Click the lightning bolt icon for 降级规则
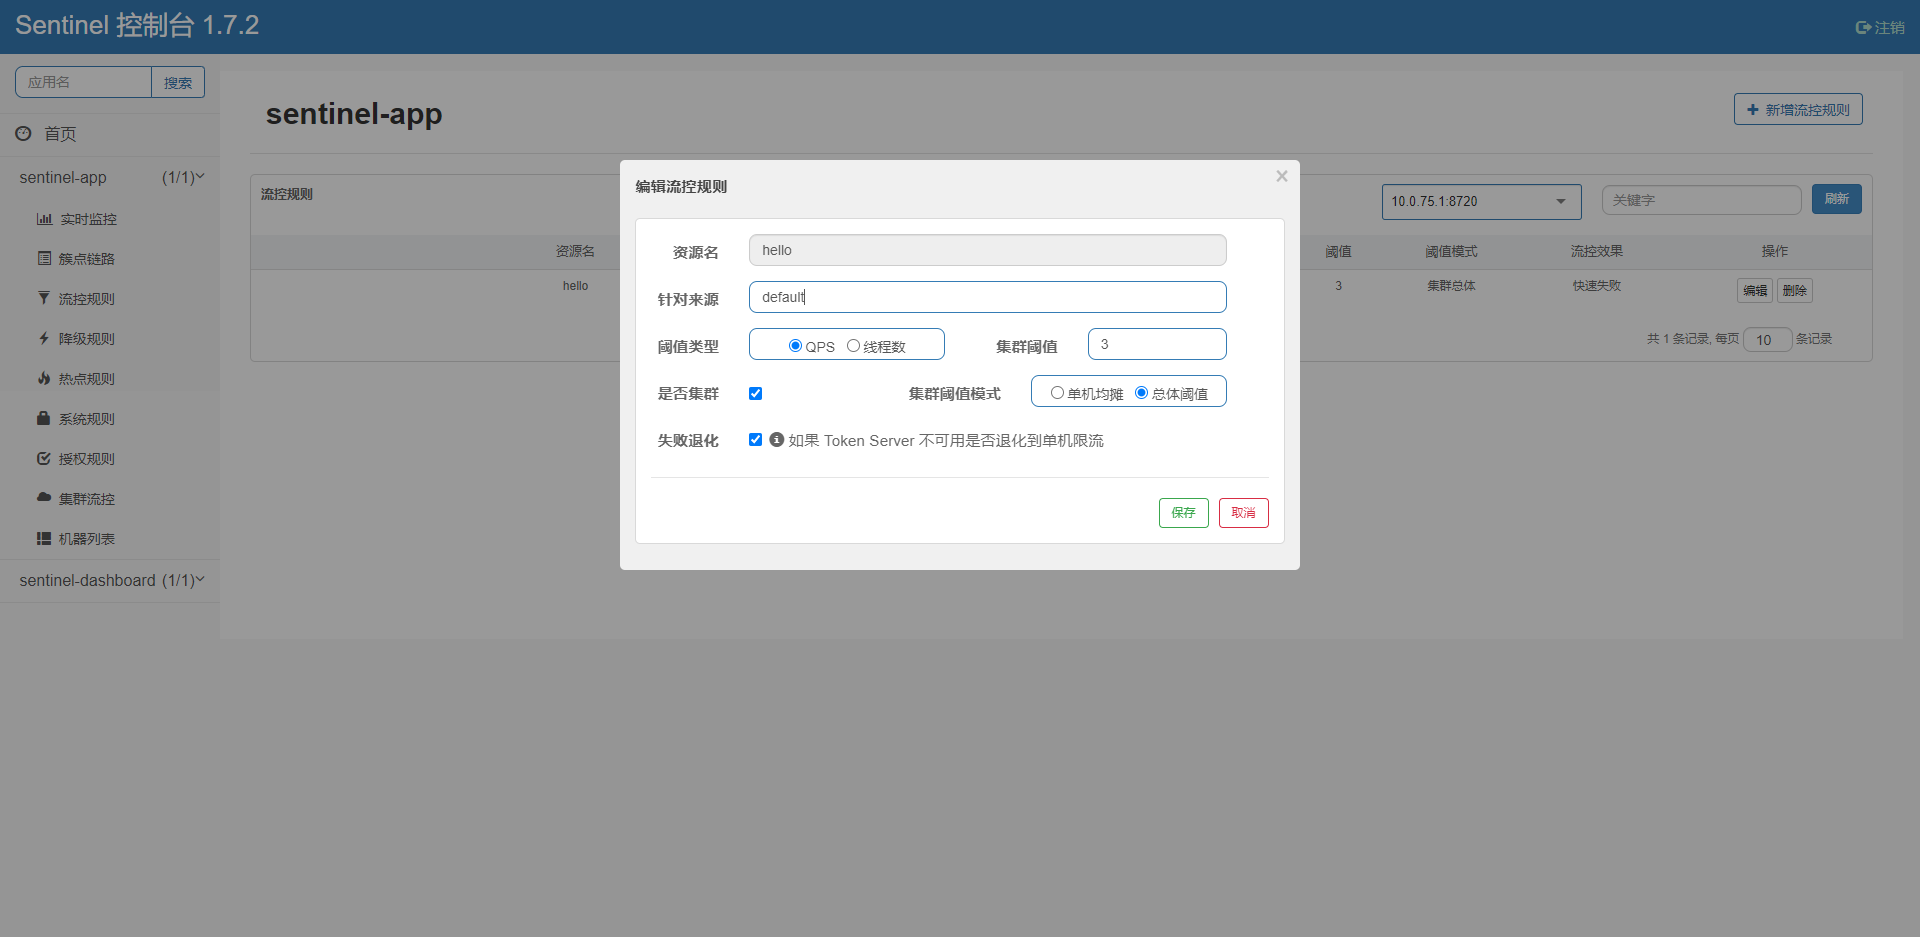The width and height of the screenshot is (1920, 937). point(44,338)
